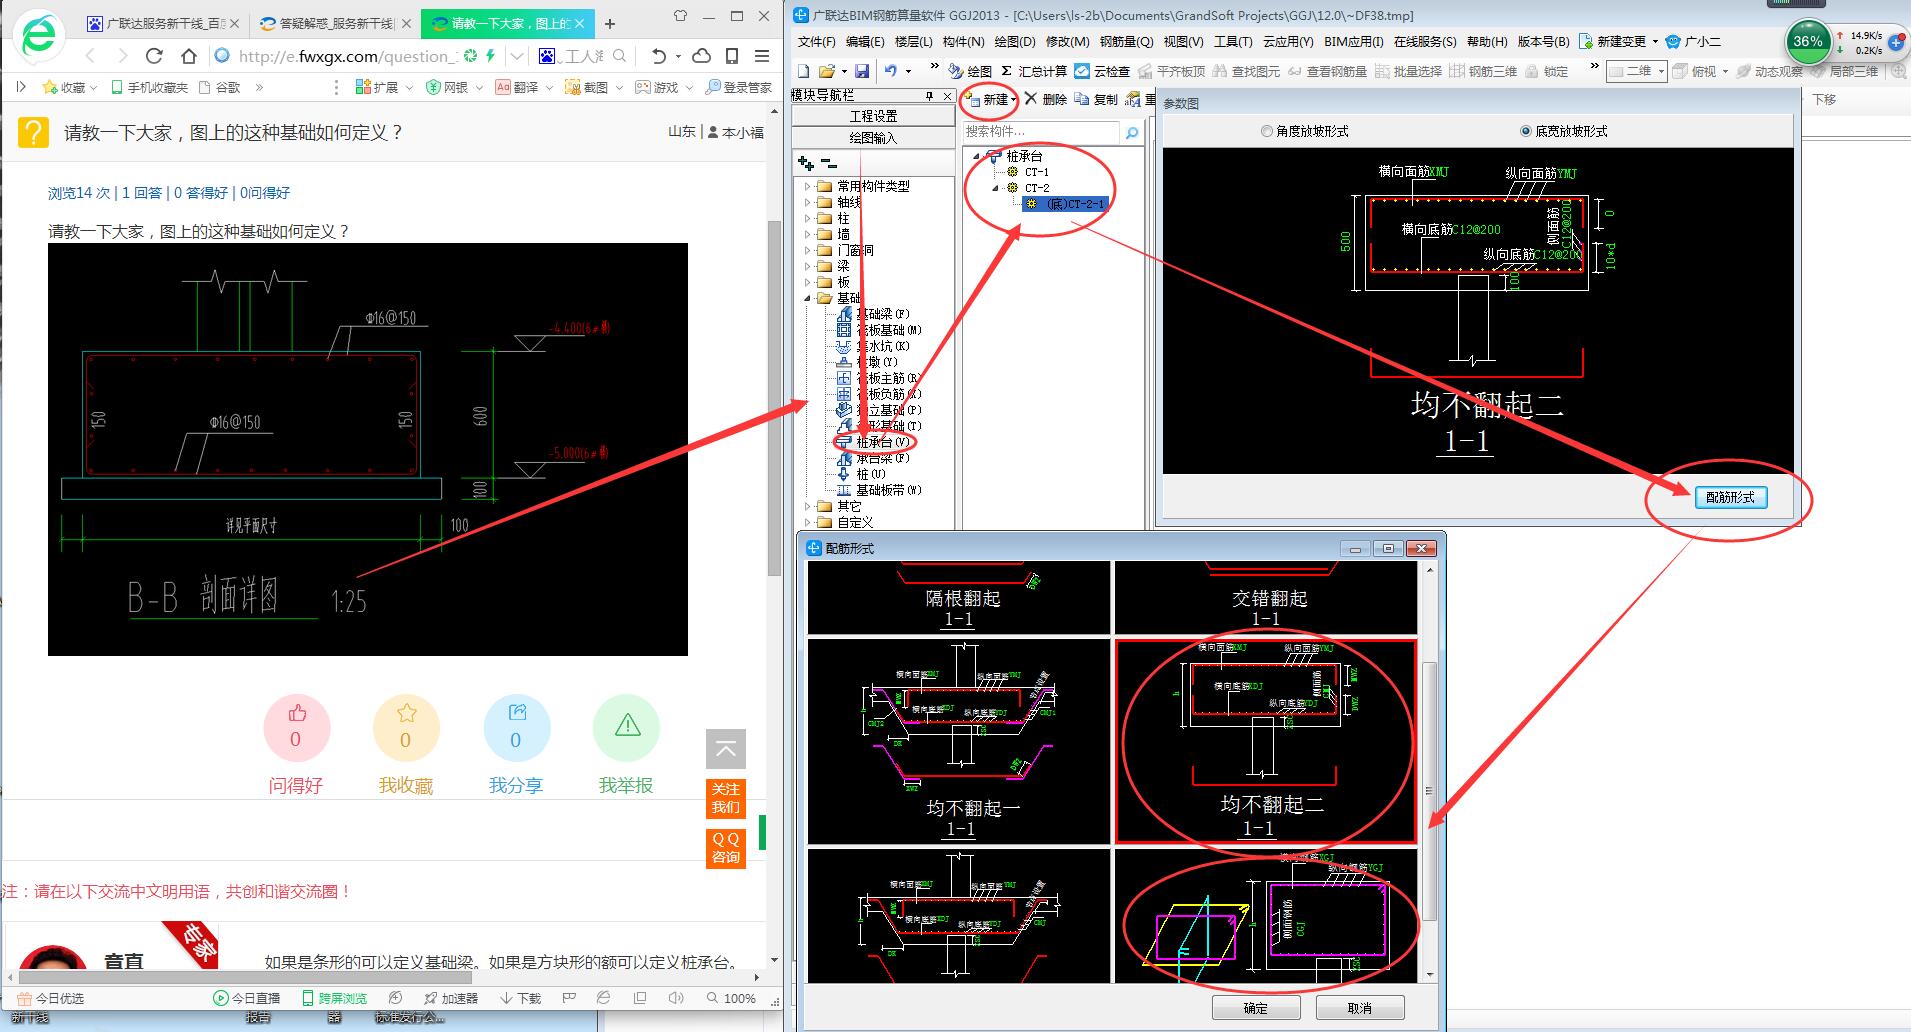Expand the 梁 folder in navigation tree

808,266
